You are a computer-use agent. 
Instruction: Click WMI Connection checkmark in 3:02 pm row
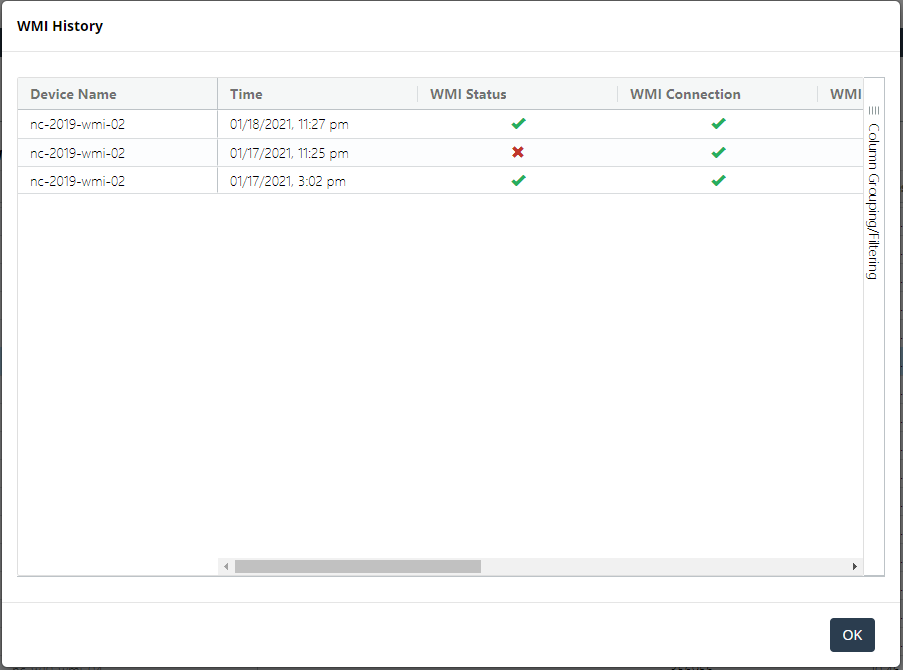tap(718, 181)
